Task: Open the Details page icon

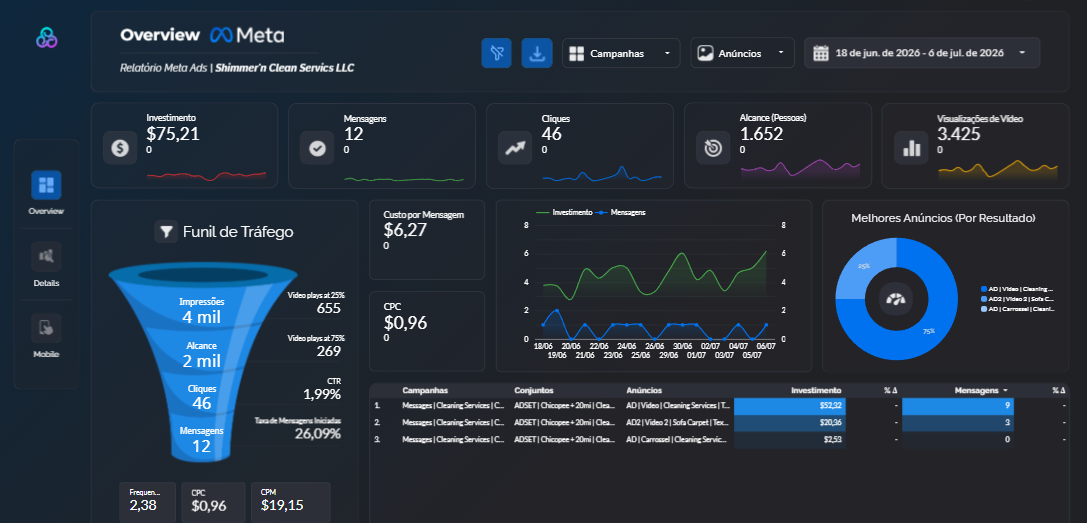Action: tap(46, 257)
